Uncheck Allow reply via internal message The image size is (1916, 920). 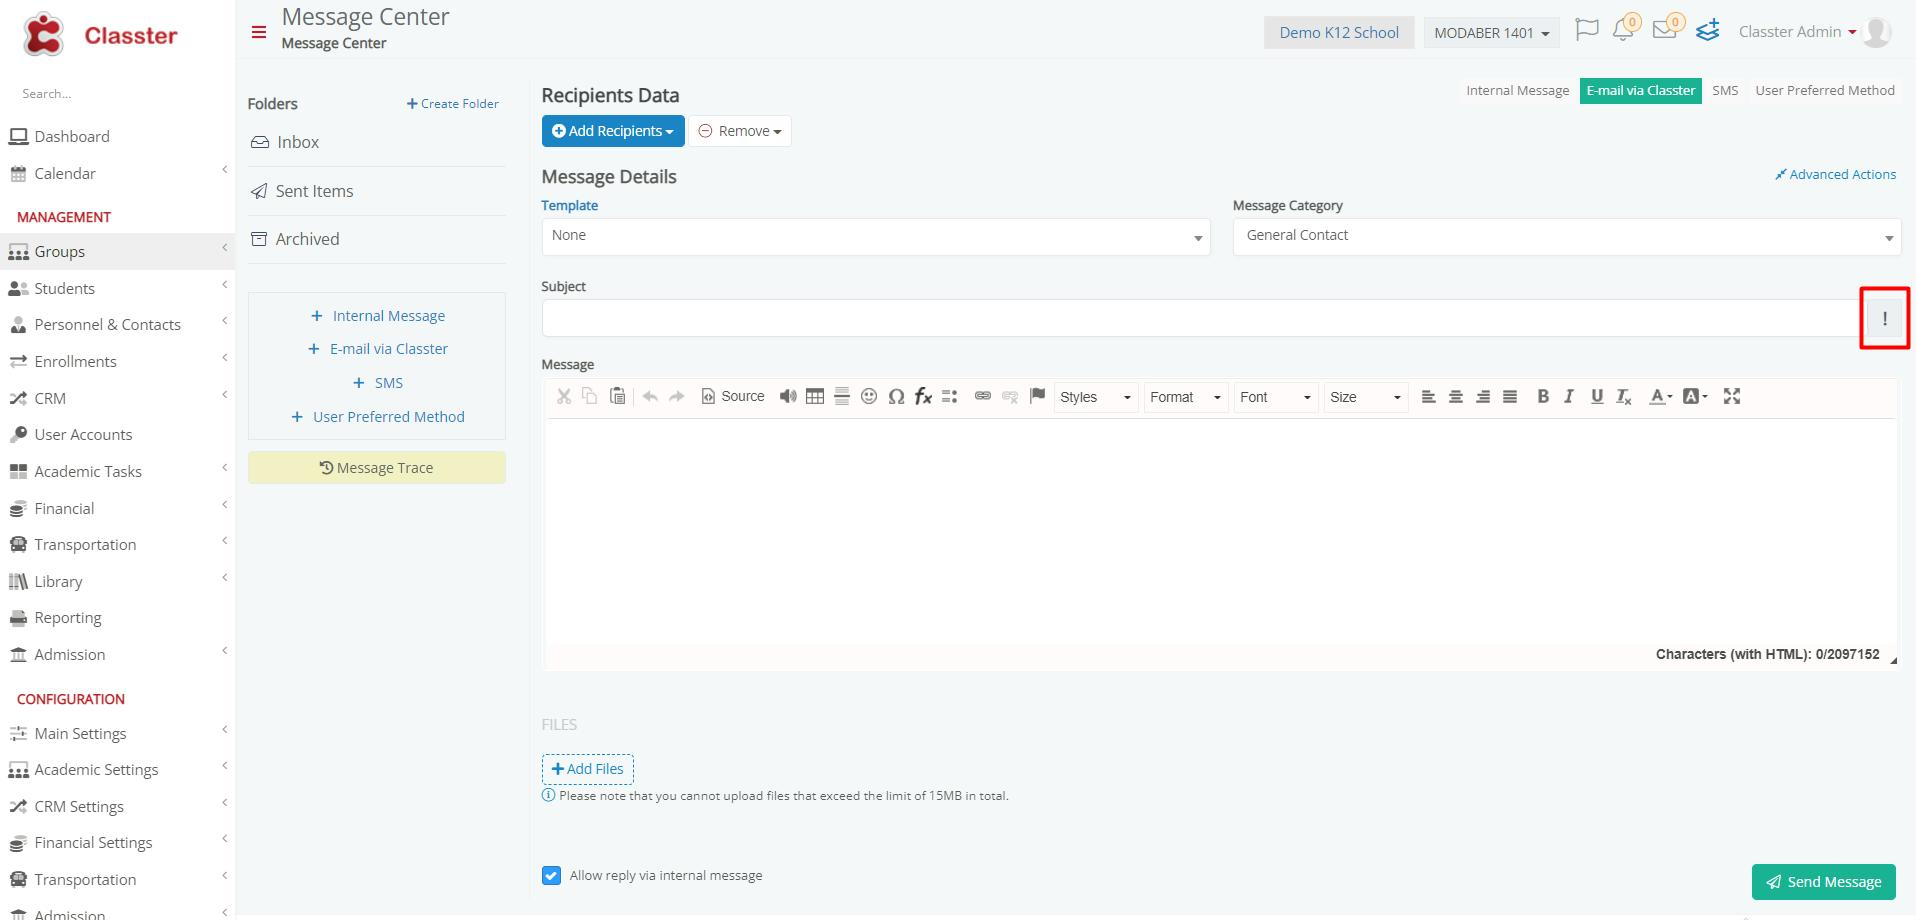[551, 875]
